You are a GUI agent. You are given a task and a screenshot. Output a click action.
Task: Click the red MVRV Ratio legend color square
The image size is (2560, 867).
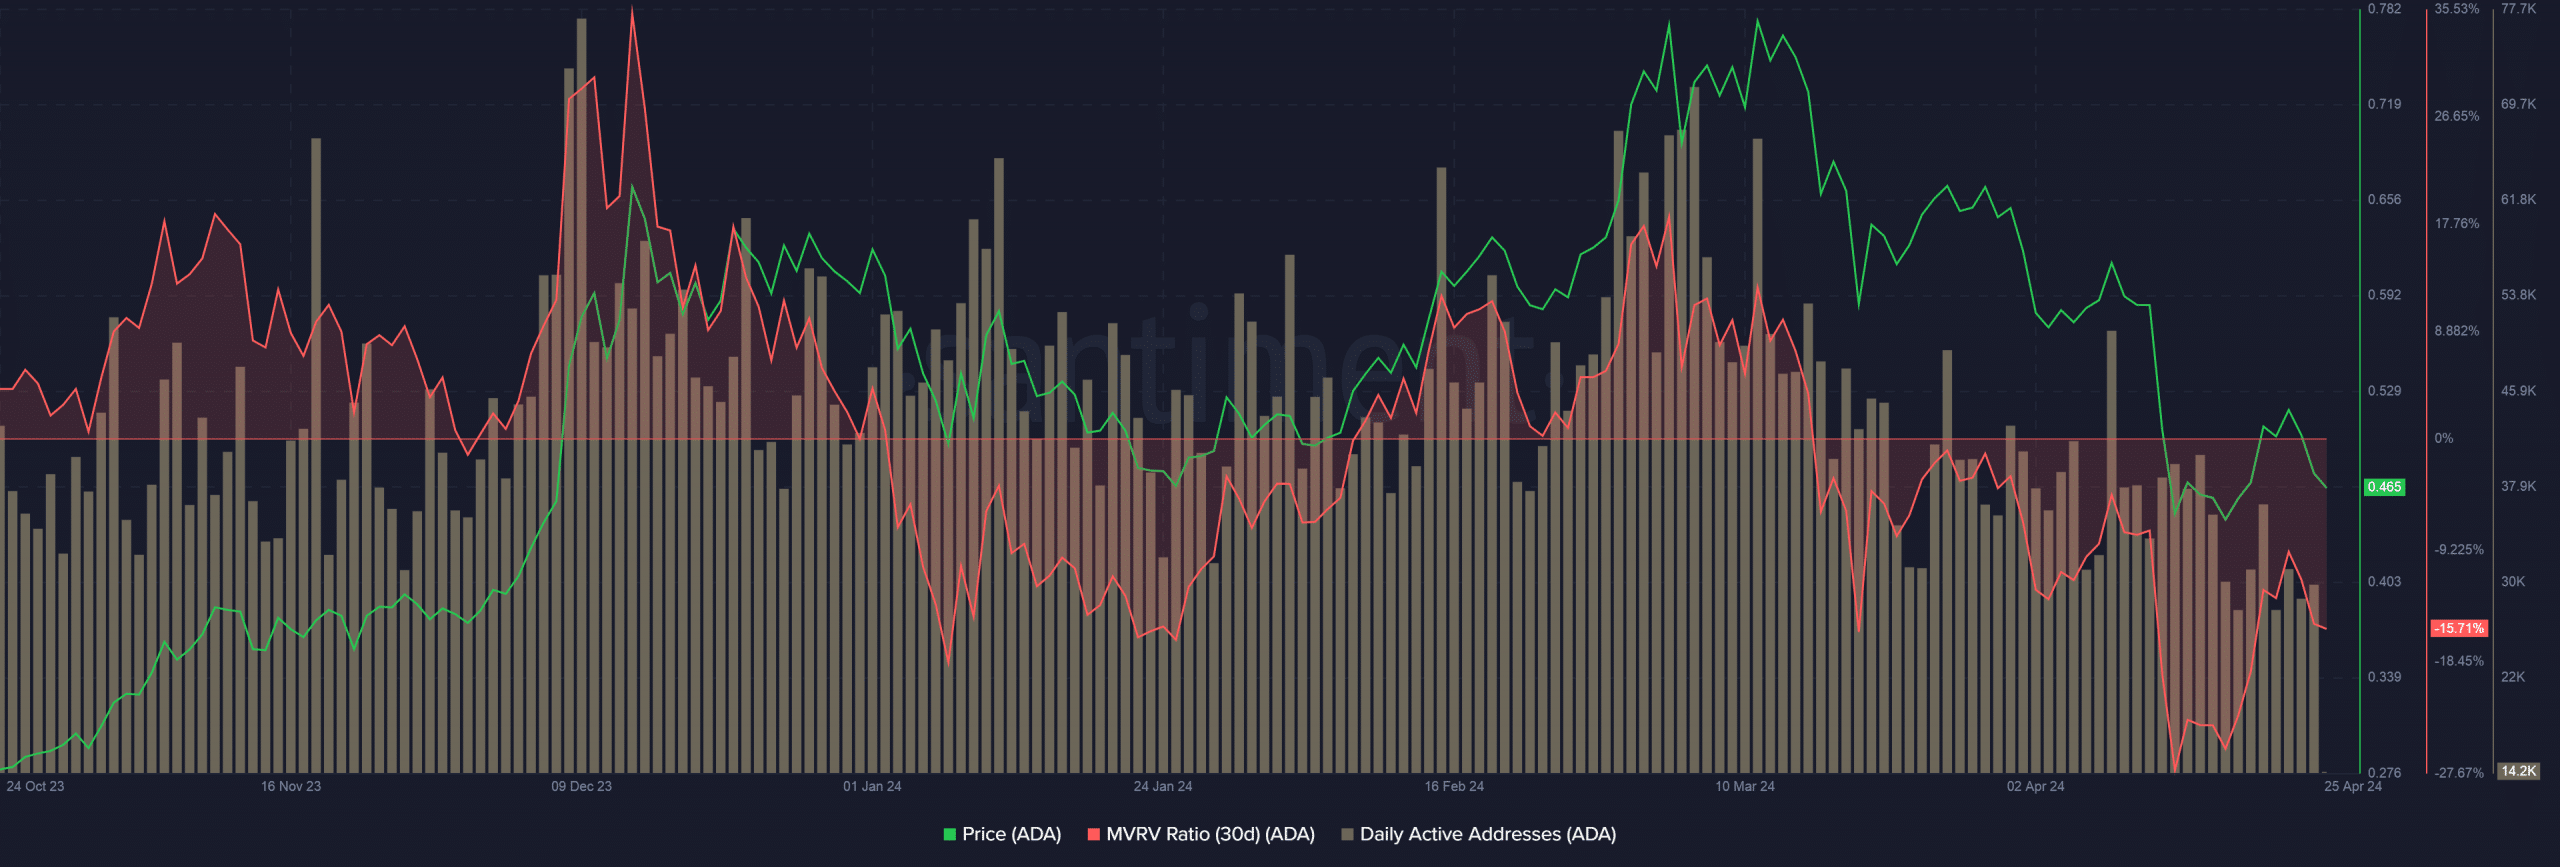click(1093, 834)
